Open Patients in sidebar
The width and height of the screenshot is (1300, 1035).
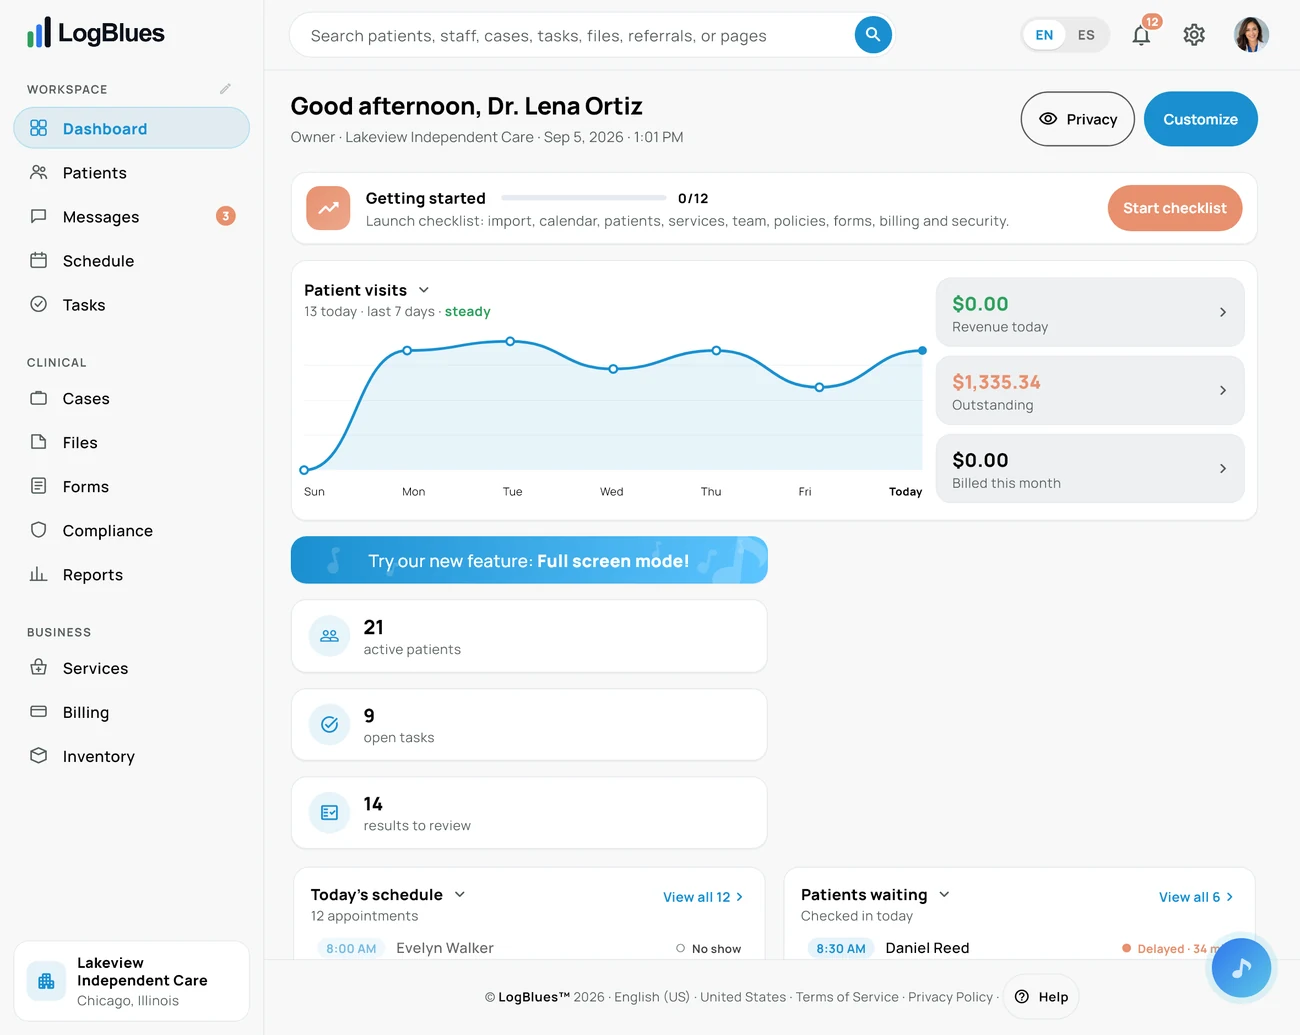(131, 172)
